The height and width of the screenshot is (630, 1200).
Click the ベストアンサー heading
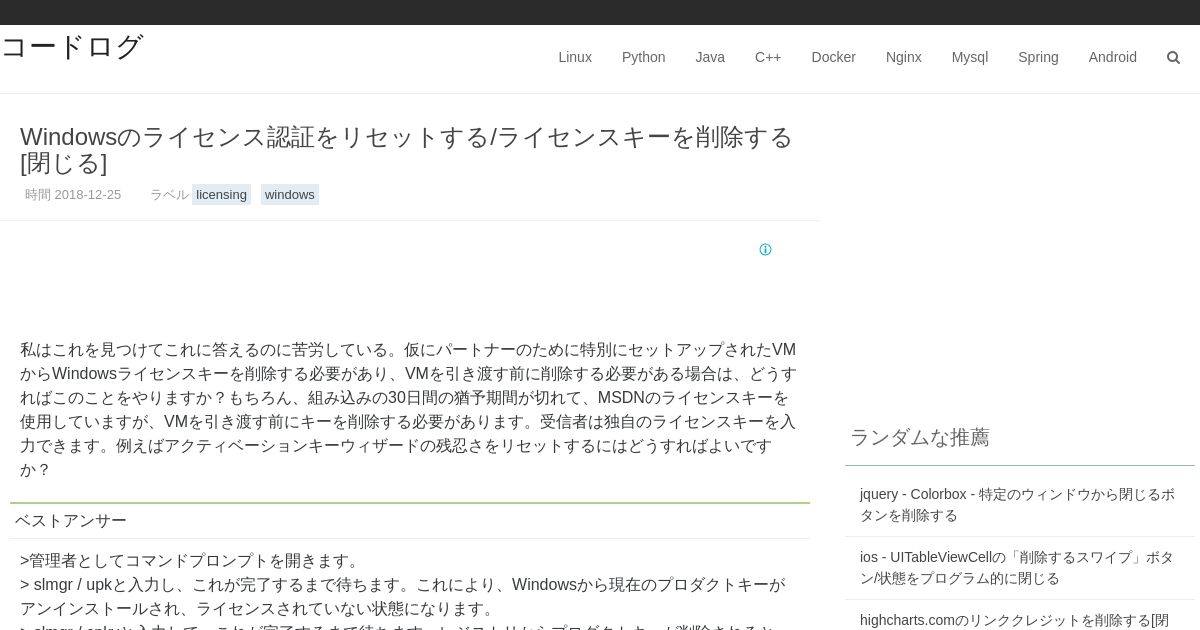click(x=71, y=520)
